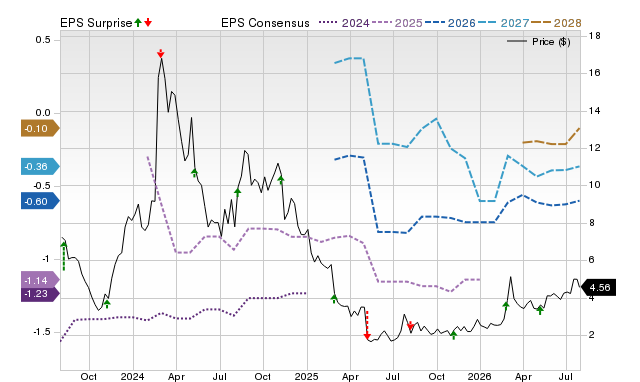Screen dimensions: 640x382
Task: Click the 0.0 label on the EPS axis
Action: pos(43,113)
